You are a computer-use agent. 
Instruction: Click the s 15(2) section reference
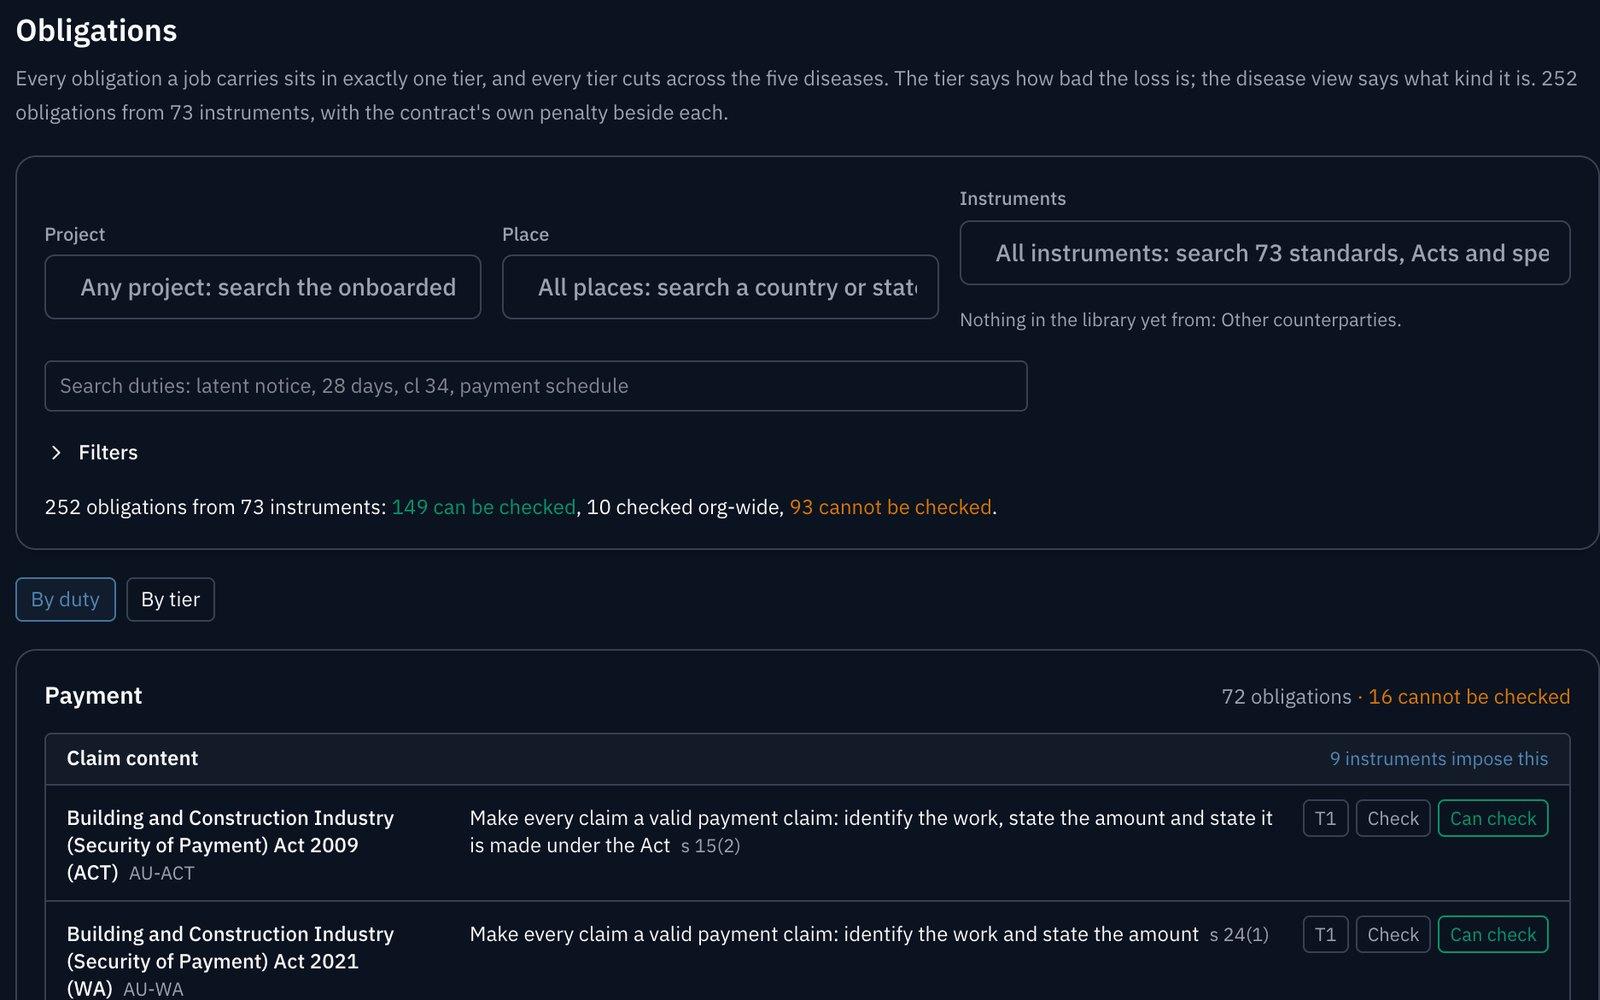(710, 846)
